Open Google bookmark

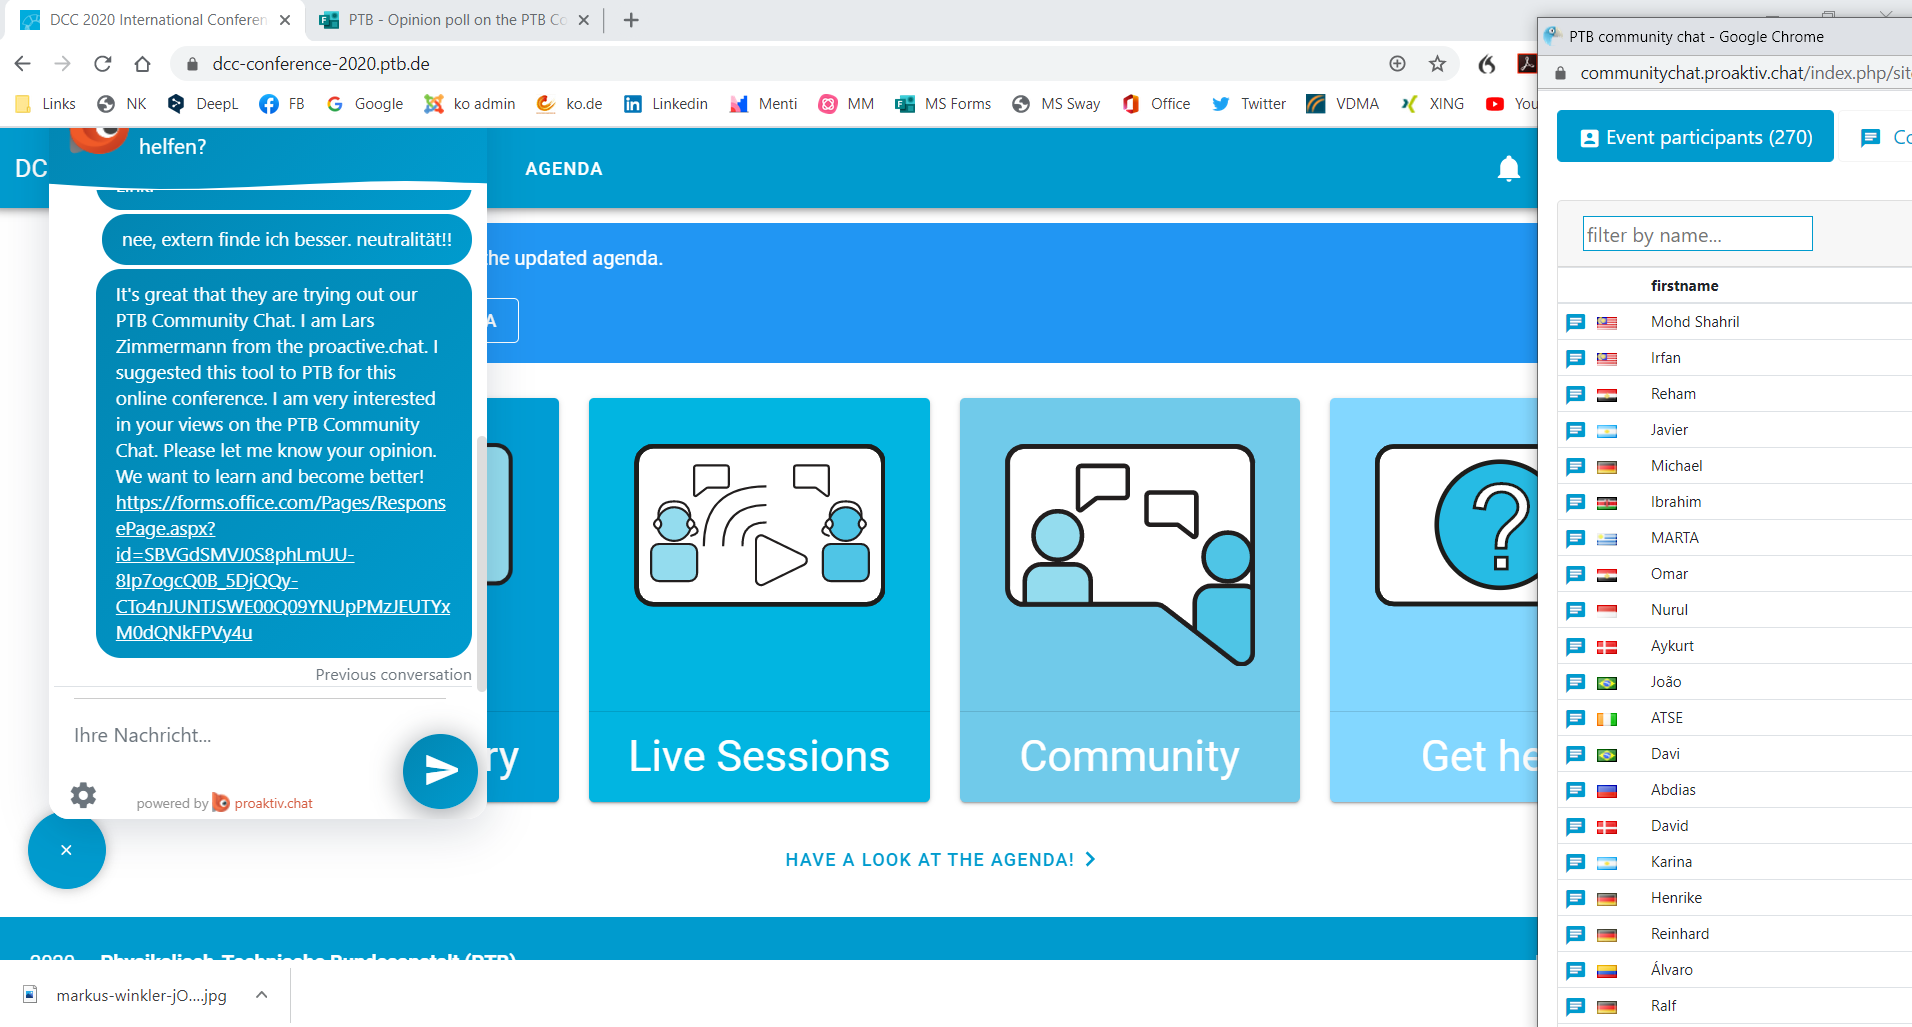click(x=365, y=104)
